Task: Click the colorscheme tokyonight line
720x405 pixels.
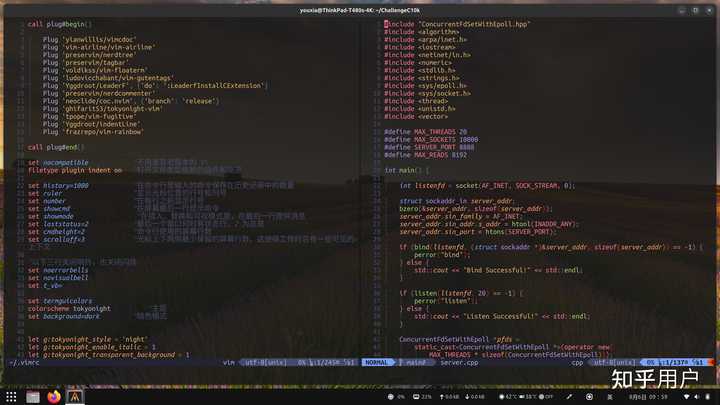Action: coord(69,309)
